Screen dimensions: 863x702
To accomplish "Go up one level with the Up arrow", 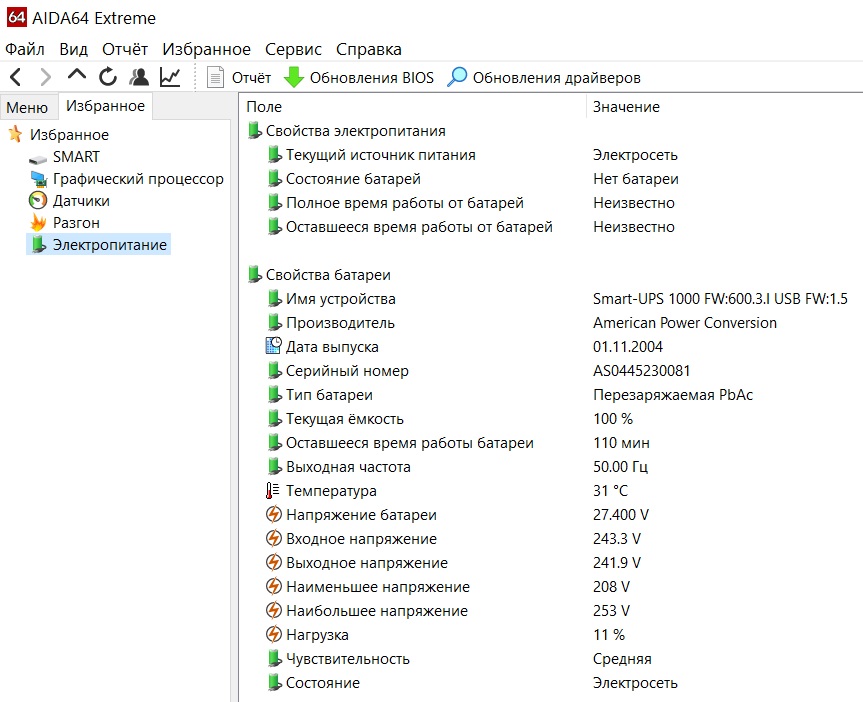I will 77,77.
